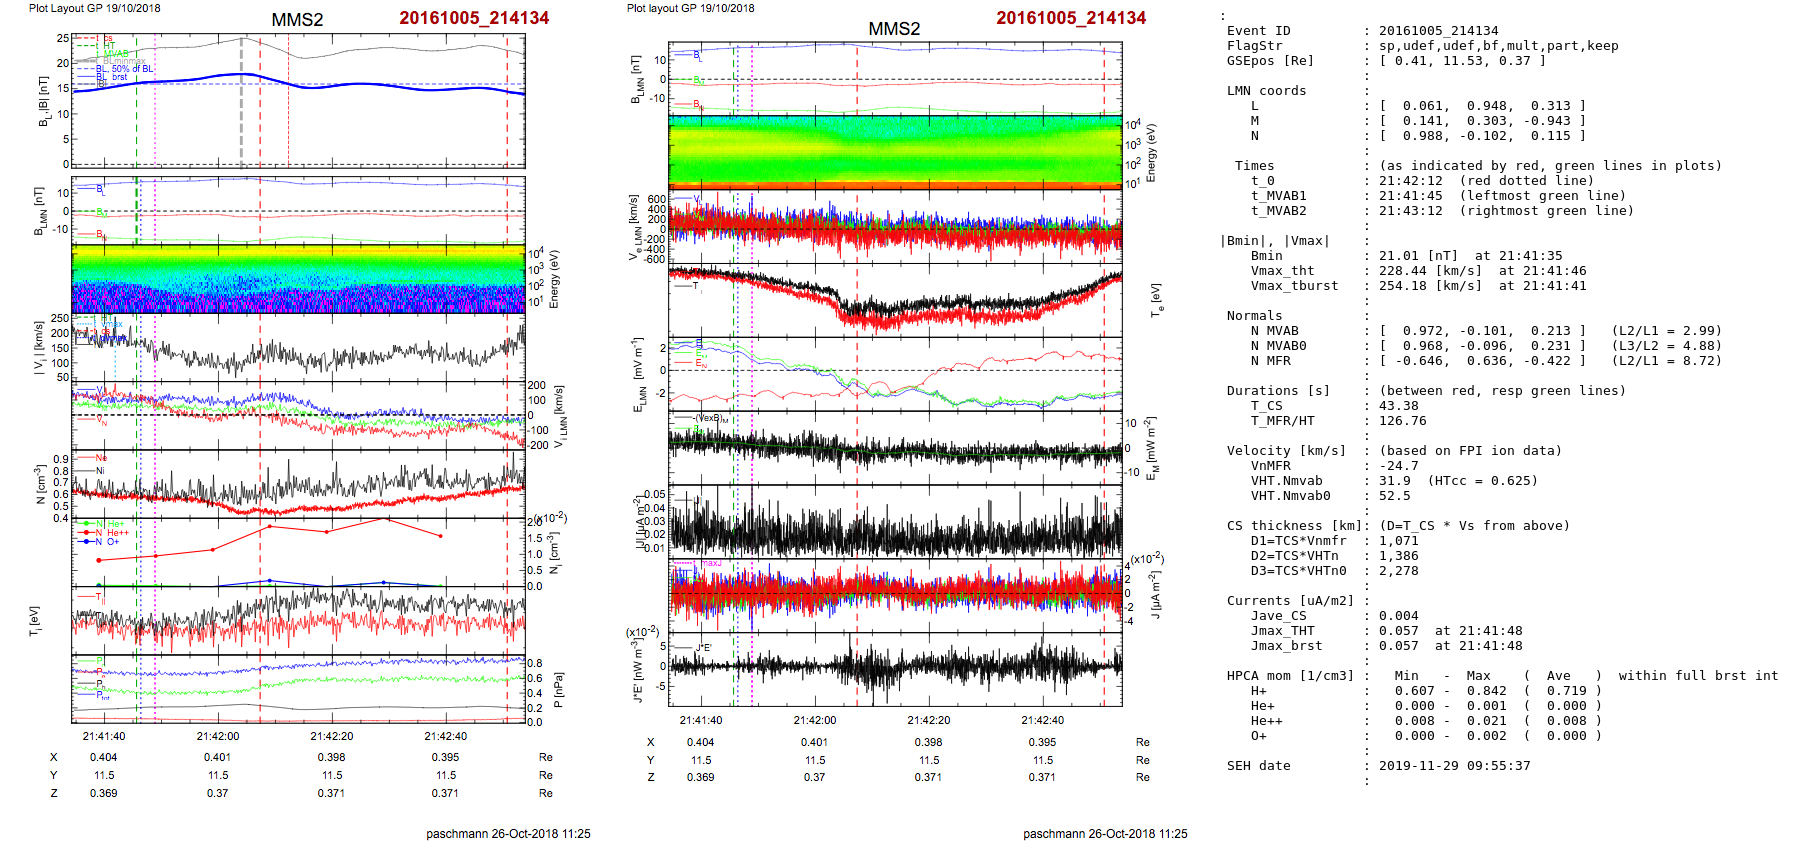Click the electron temperature Te panel in the right plot
1804x841 pixels.
[x=895, y=298]
